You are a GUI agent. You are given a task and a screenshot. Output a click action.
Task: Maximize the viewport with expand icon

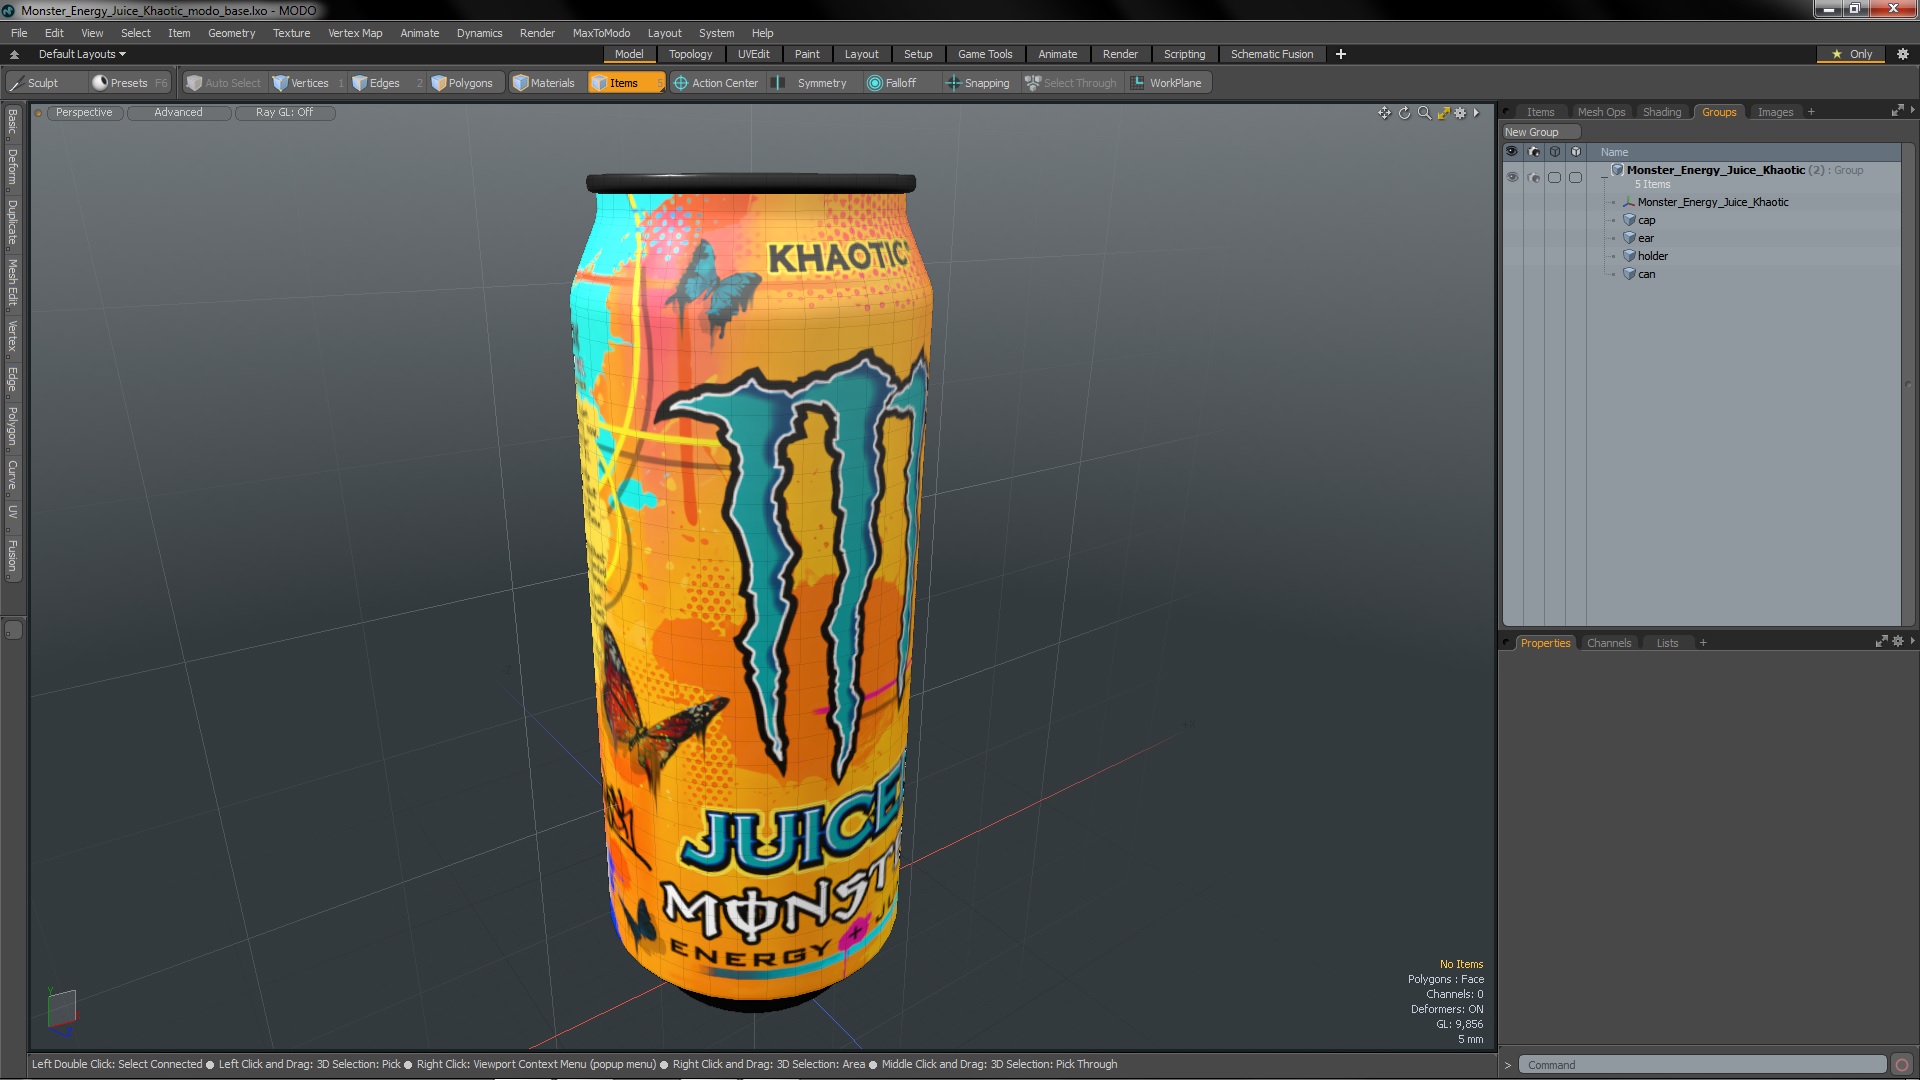pos(1443,113)
